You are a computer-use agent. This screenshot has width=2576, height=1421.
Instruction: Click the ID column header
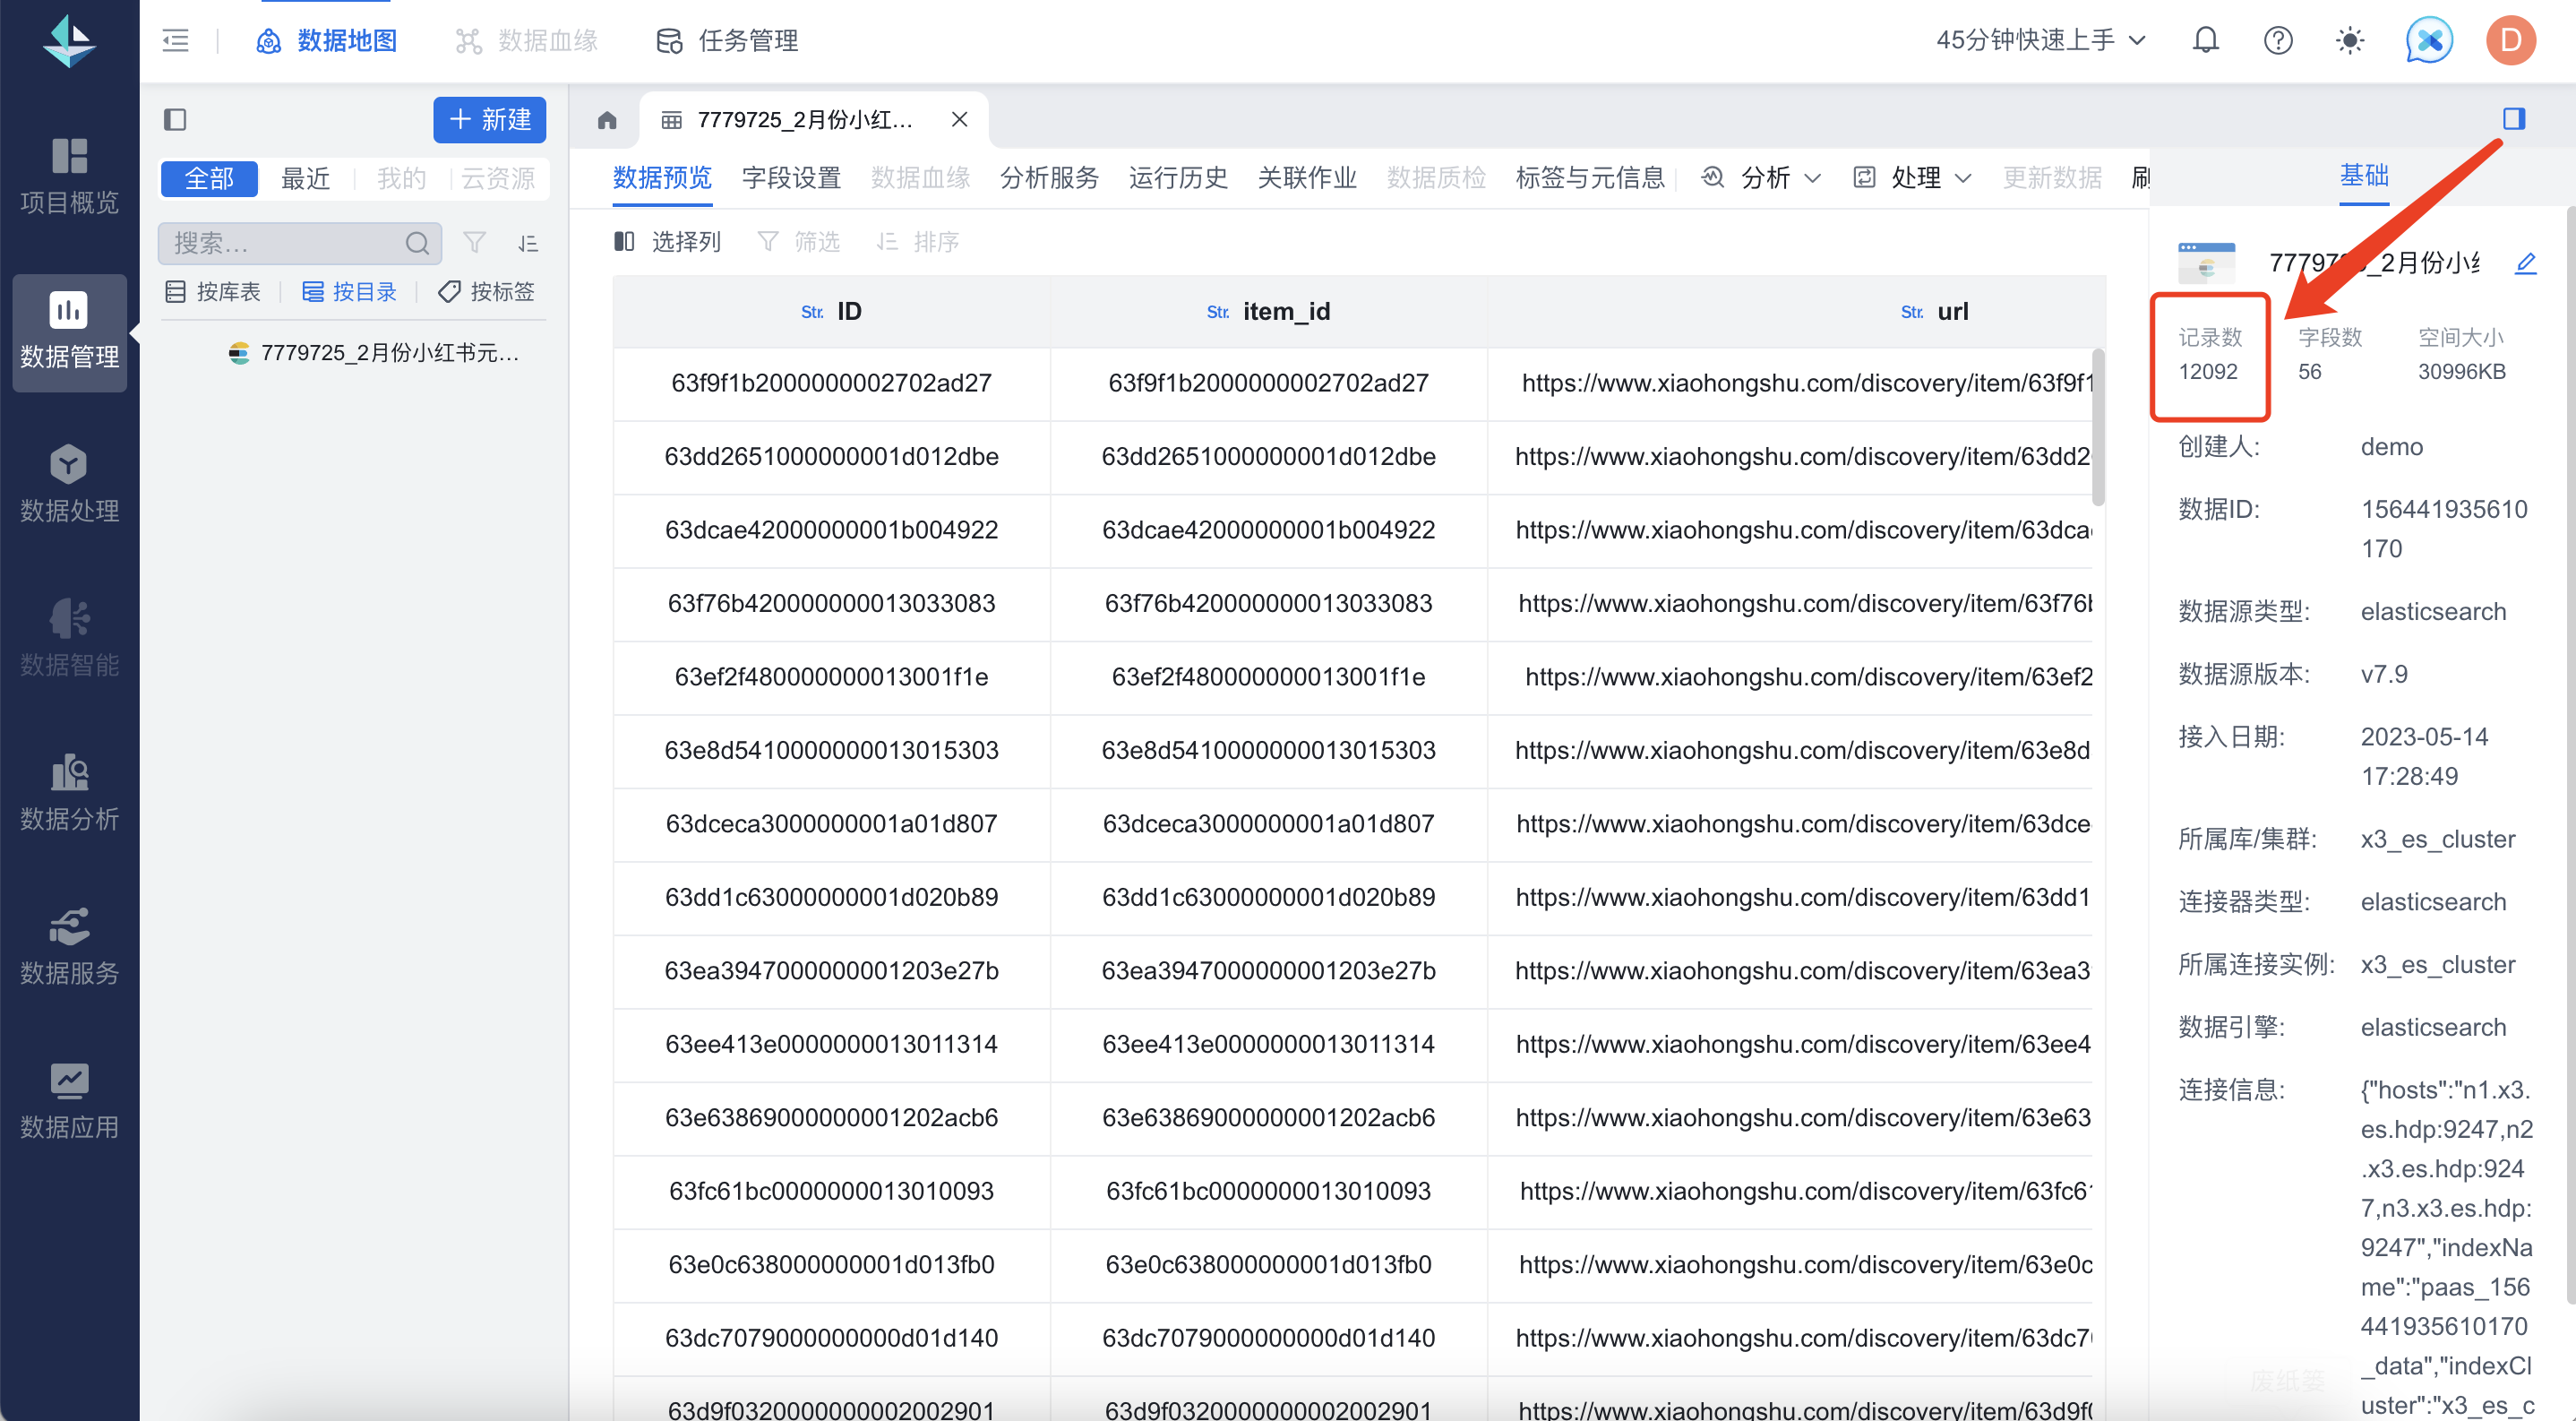tap(831, 312)
